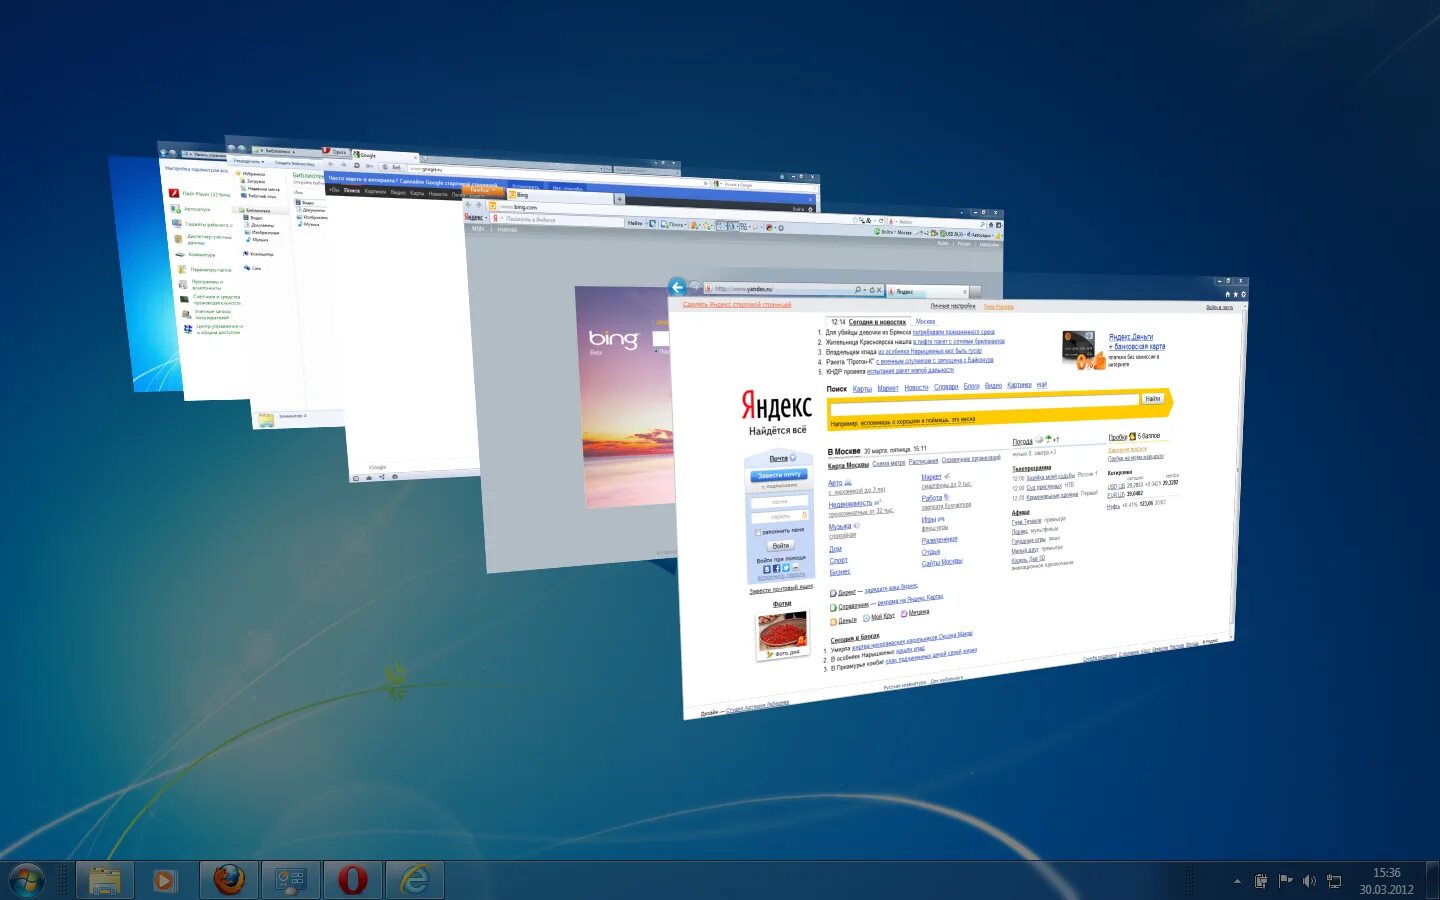Select the Яндекс tab in Internet Explorer

(927, 291)
